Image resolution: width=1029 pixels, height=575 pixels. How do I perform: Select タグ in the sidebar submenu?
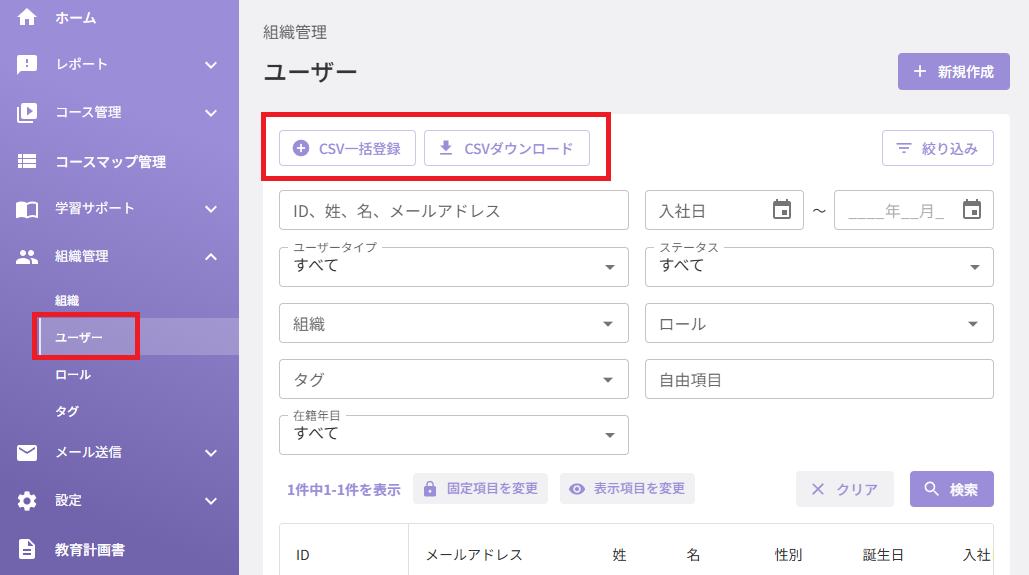67,412
